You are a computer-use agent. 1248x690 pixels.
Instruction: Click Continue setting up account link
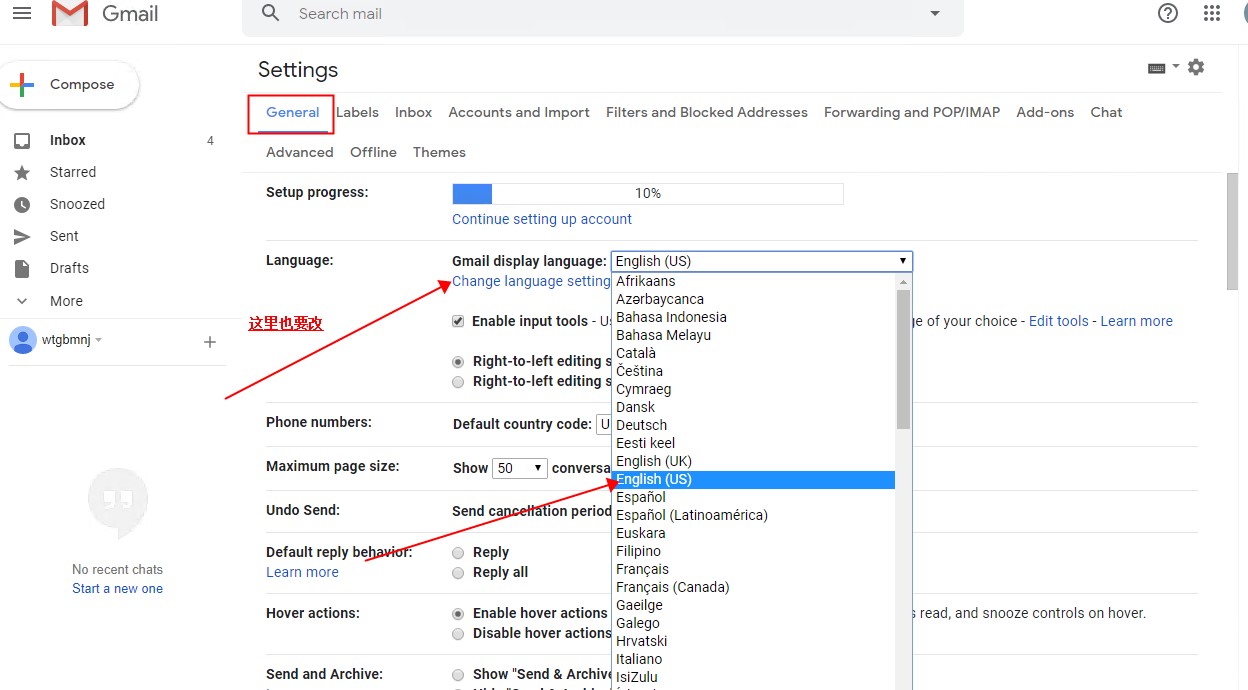[542, 219]
